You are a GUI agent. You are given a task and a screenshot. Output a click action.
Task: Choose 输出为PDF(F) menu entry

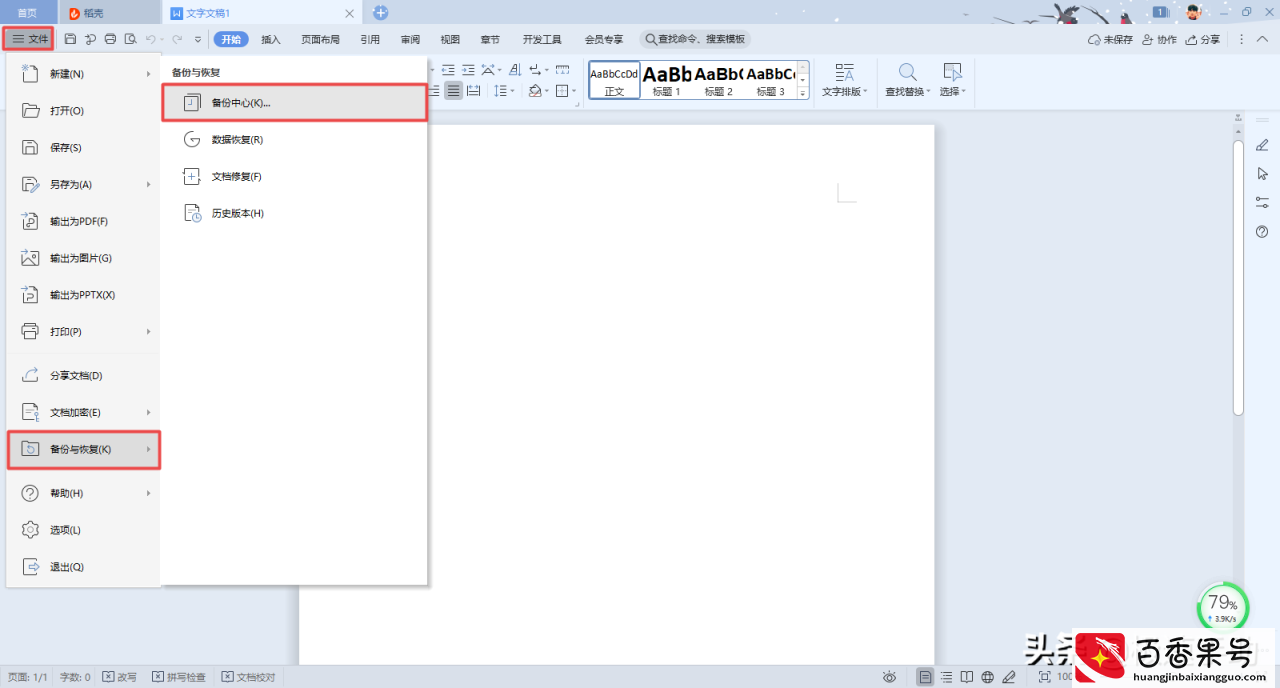[x=83, y=221]
